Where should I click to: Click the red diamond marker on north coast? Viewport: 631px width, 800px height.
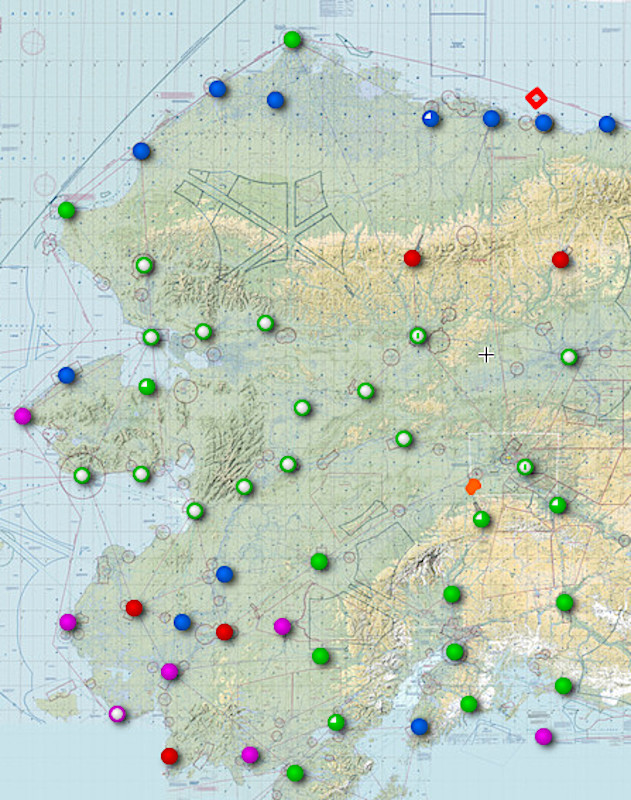coord(536,98)
